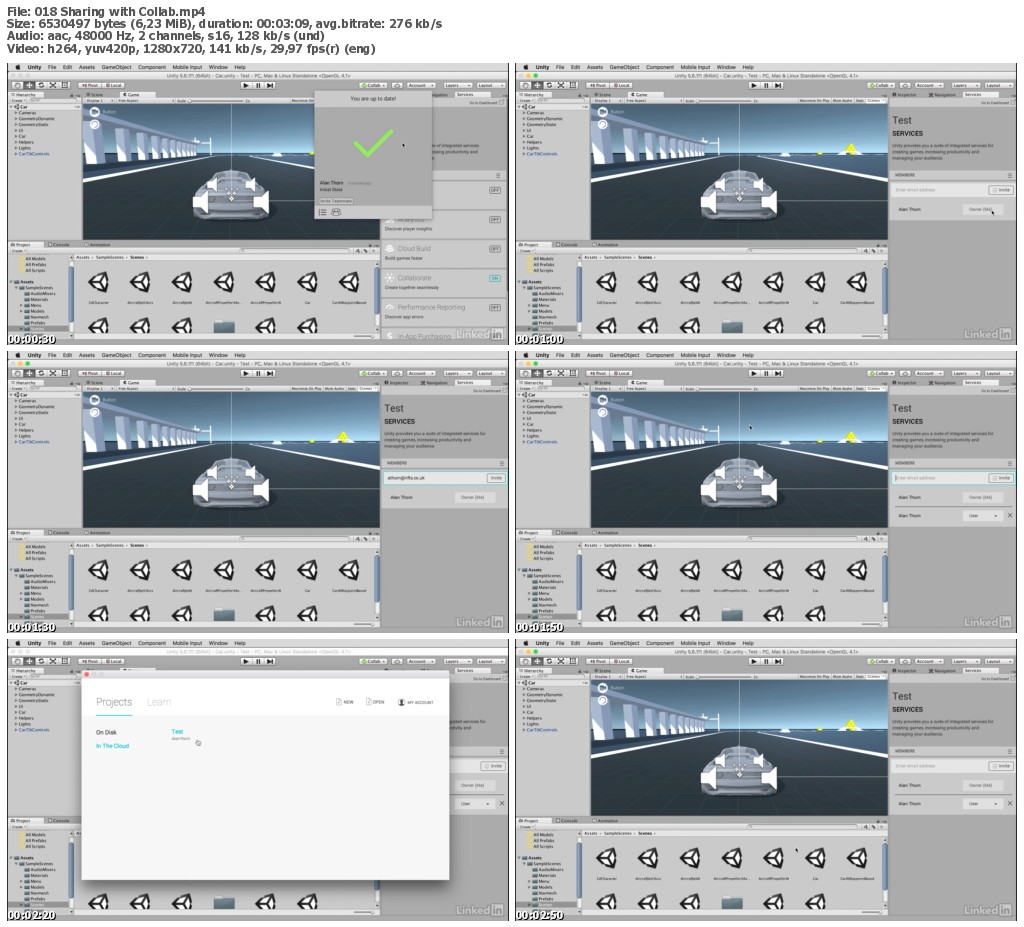This screenshot has height=927, width=1024.
Task: Click left arrow control on car in 00:02:50 frame
Action: pos(709,777)
